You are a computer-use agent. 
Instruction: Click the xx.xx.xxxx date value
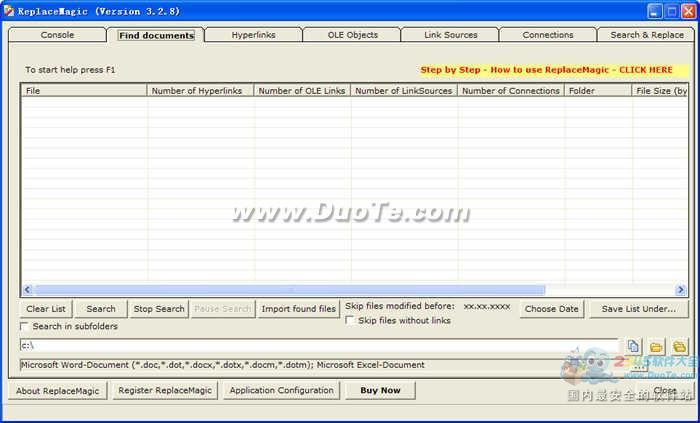pos(487,307)
